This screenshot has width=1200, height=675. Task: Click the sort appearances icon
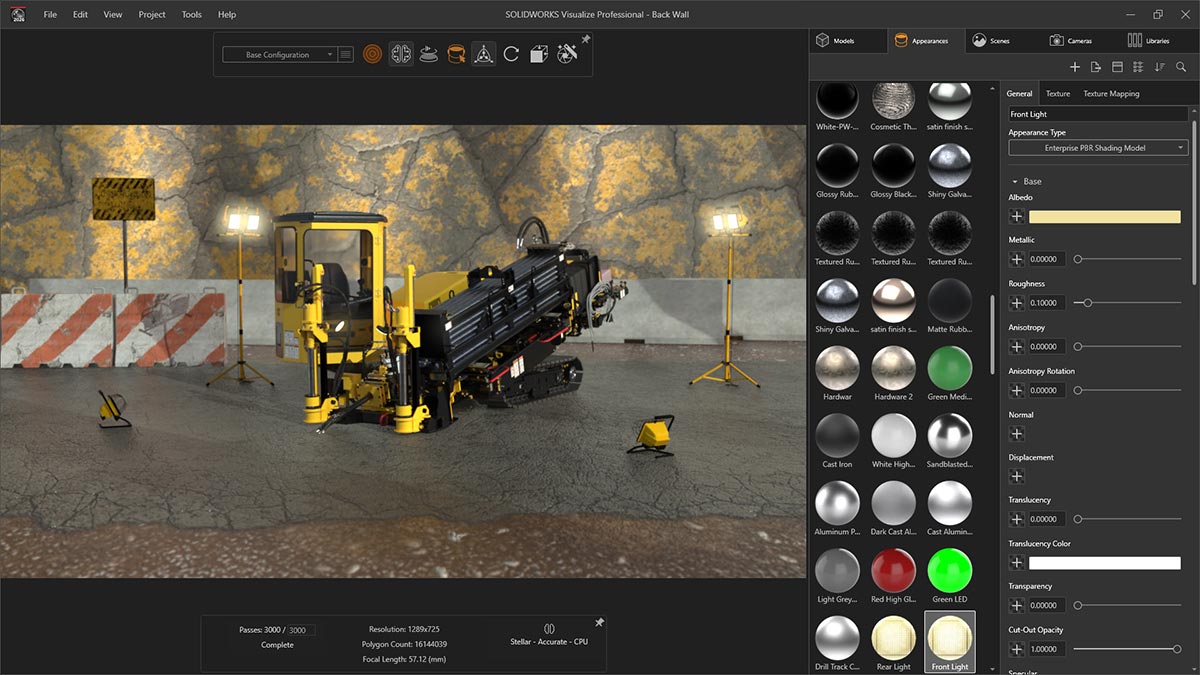1160,67
